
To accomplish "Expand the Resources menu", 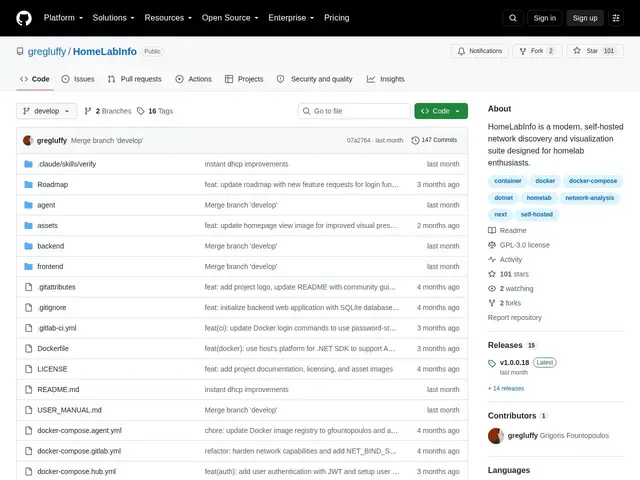I will click(168, 18).
